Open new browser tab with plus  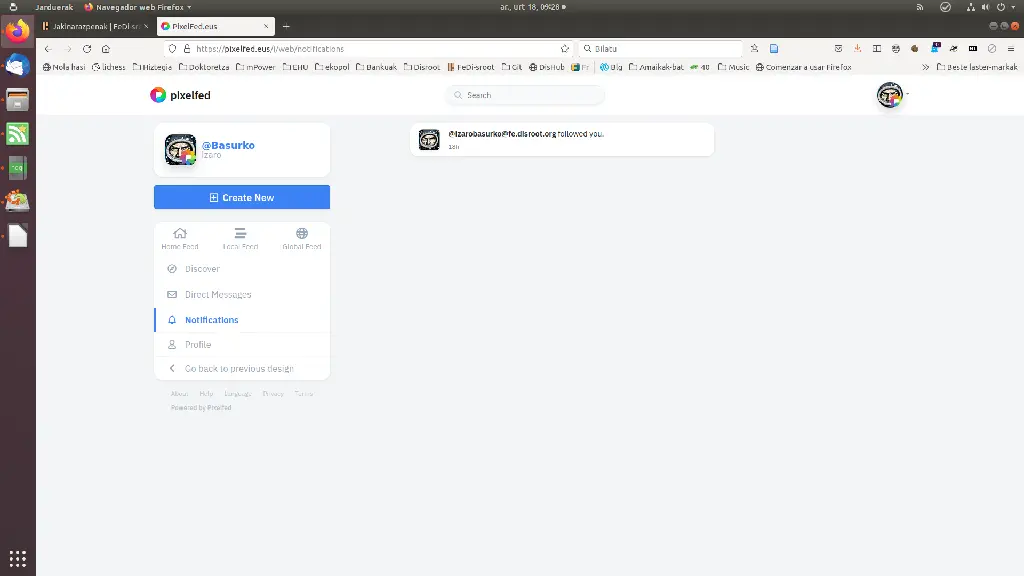click(x=286, y=26)
